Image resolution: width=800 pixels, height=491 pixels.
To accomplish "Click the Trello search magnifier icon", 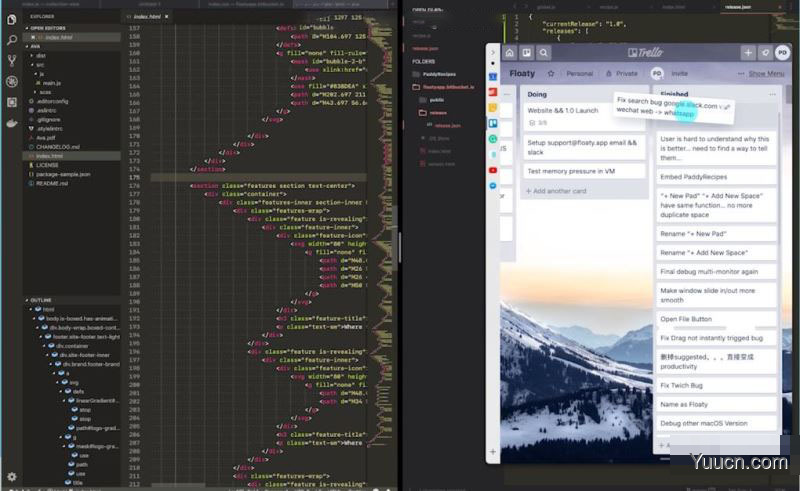I will pos(545,53).
